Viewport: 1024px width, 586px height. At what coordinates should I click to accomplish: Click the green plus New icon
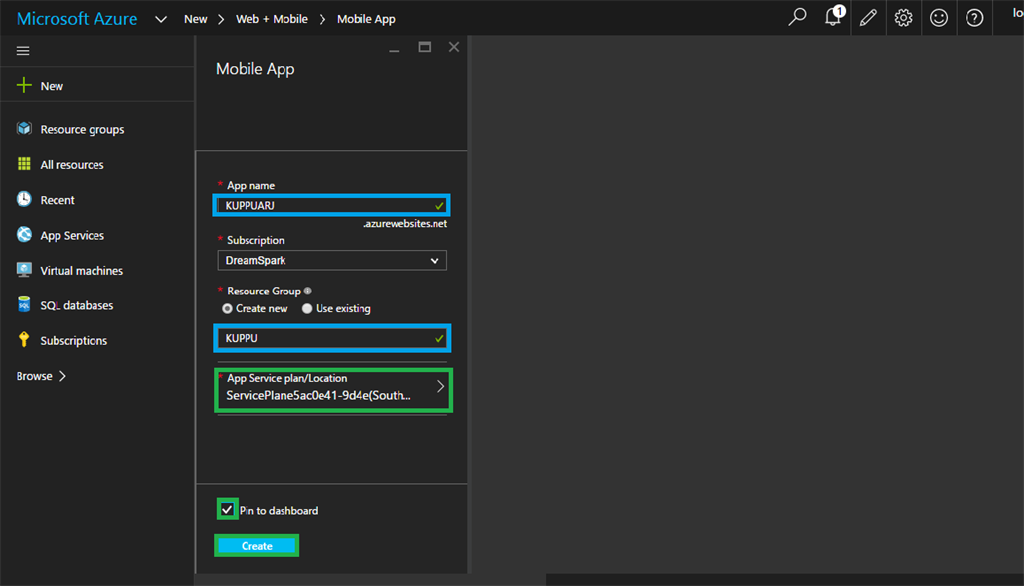coord(24,86)
